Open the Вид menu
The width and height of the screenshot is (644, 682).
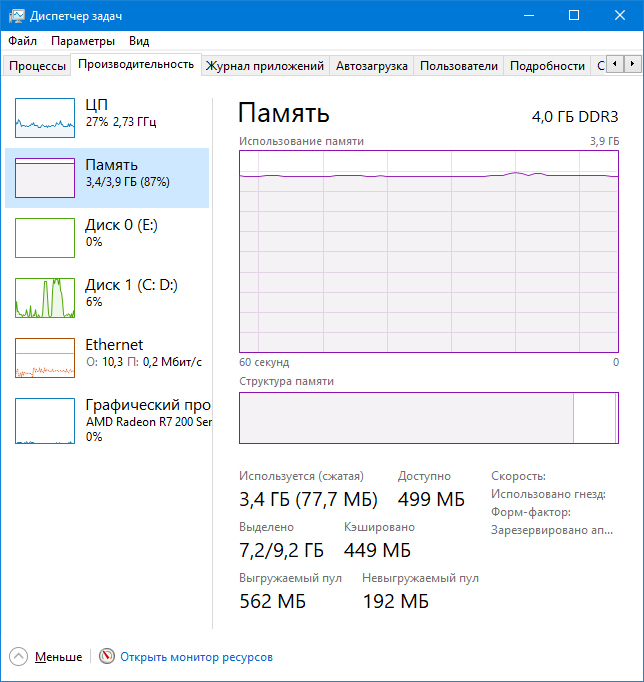click(139, 41)
